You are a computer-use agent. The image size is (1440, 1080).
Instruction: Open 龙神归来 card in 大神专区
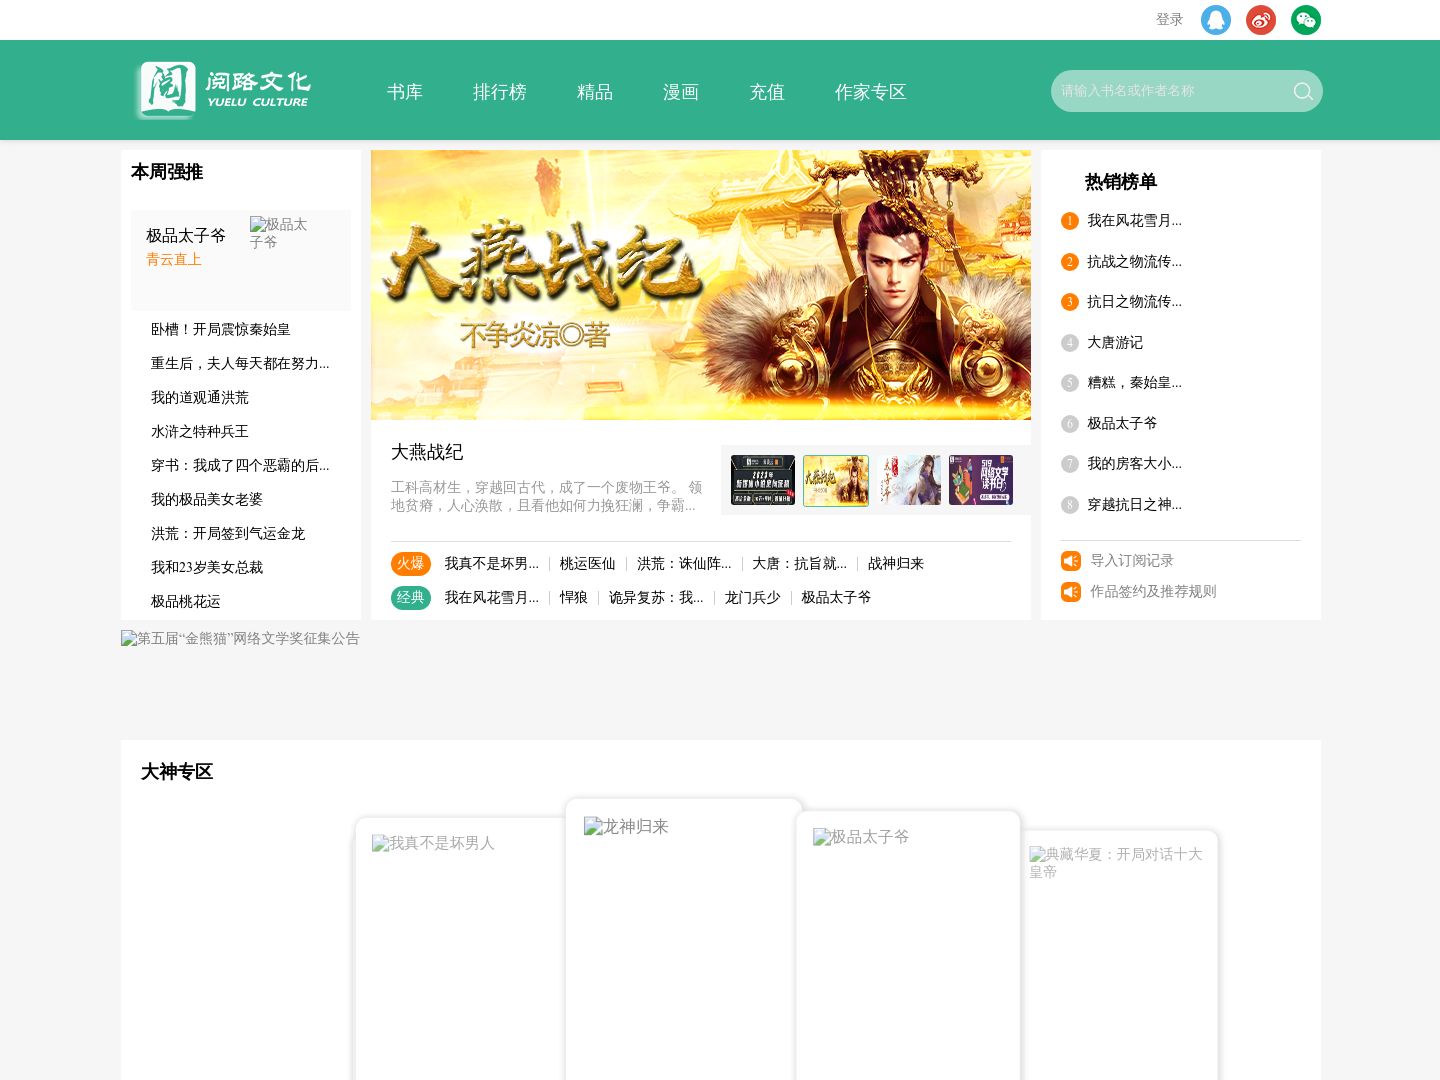[x=684, y=939]
